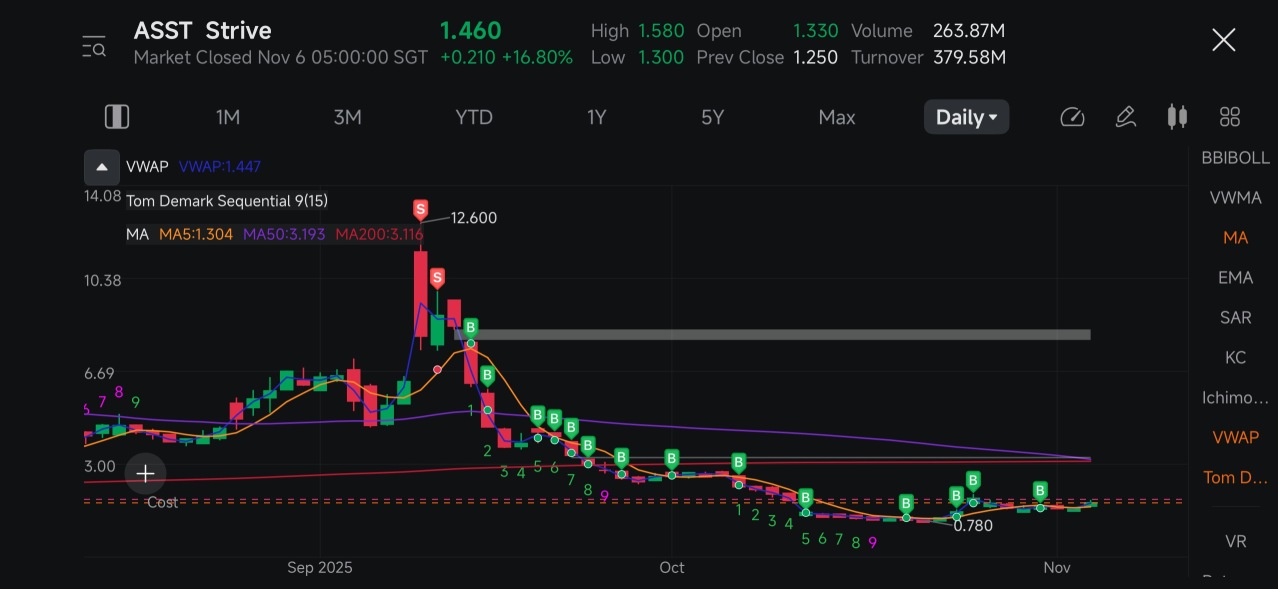Select the BBIBOLL indicator
The height and width of the screenshot is (589, 1278).
[x=1235, y=158]
